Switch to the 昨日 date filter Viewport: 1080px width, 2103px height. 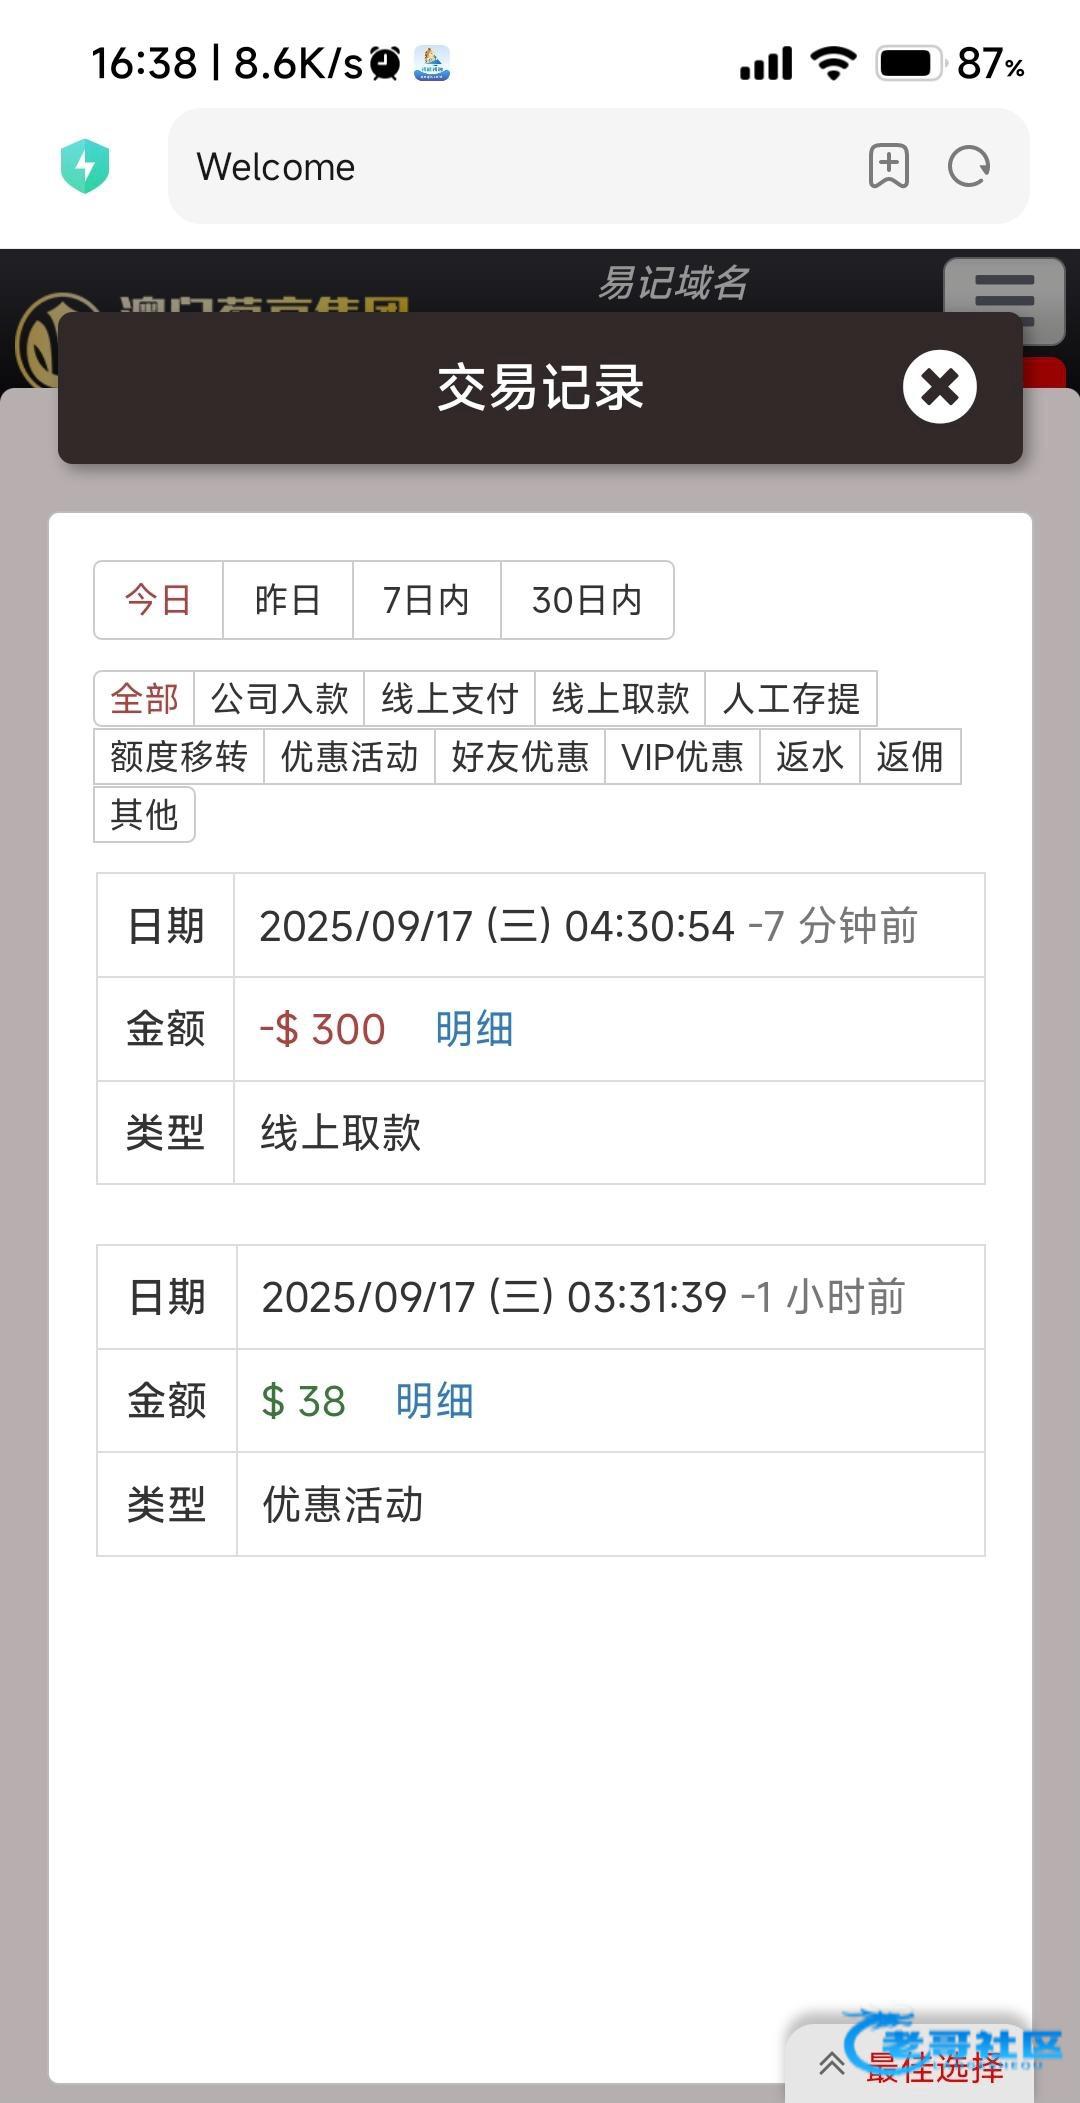point(287,600)
